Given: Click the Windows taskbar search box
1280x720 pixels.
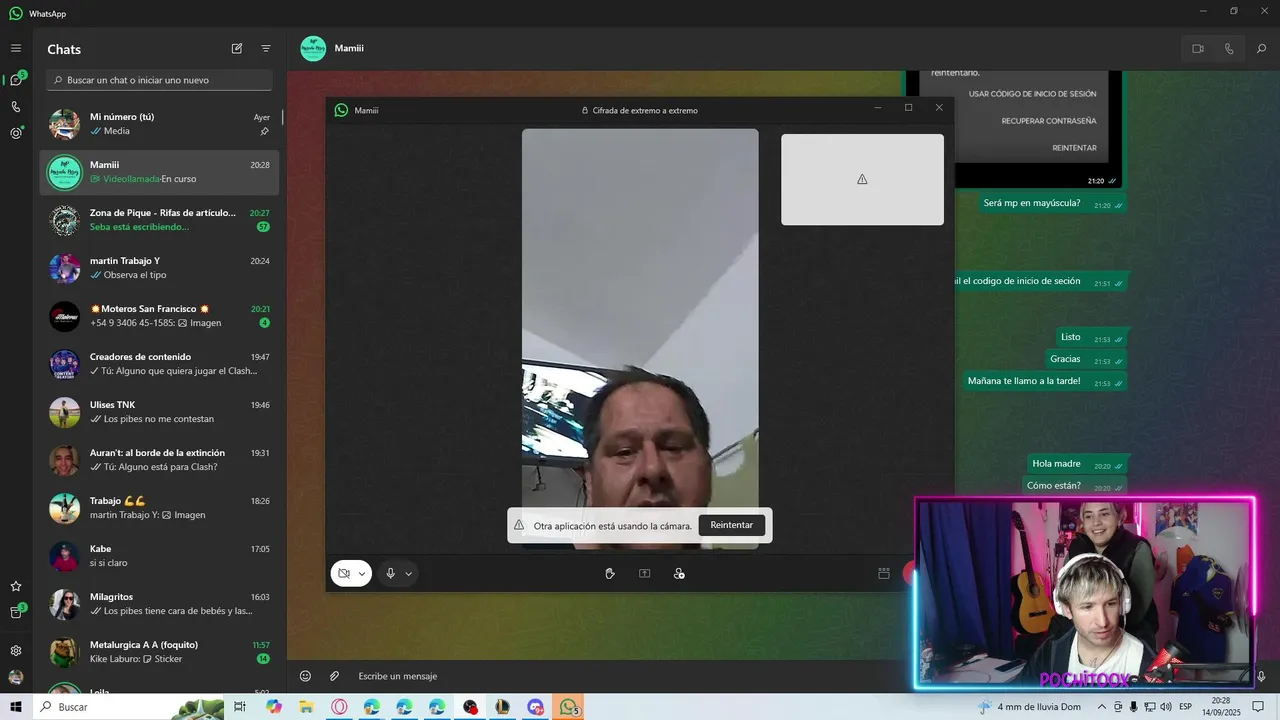Looking at the screenshot, I should (x=128, y=707).
